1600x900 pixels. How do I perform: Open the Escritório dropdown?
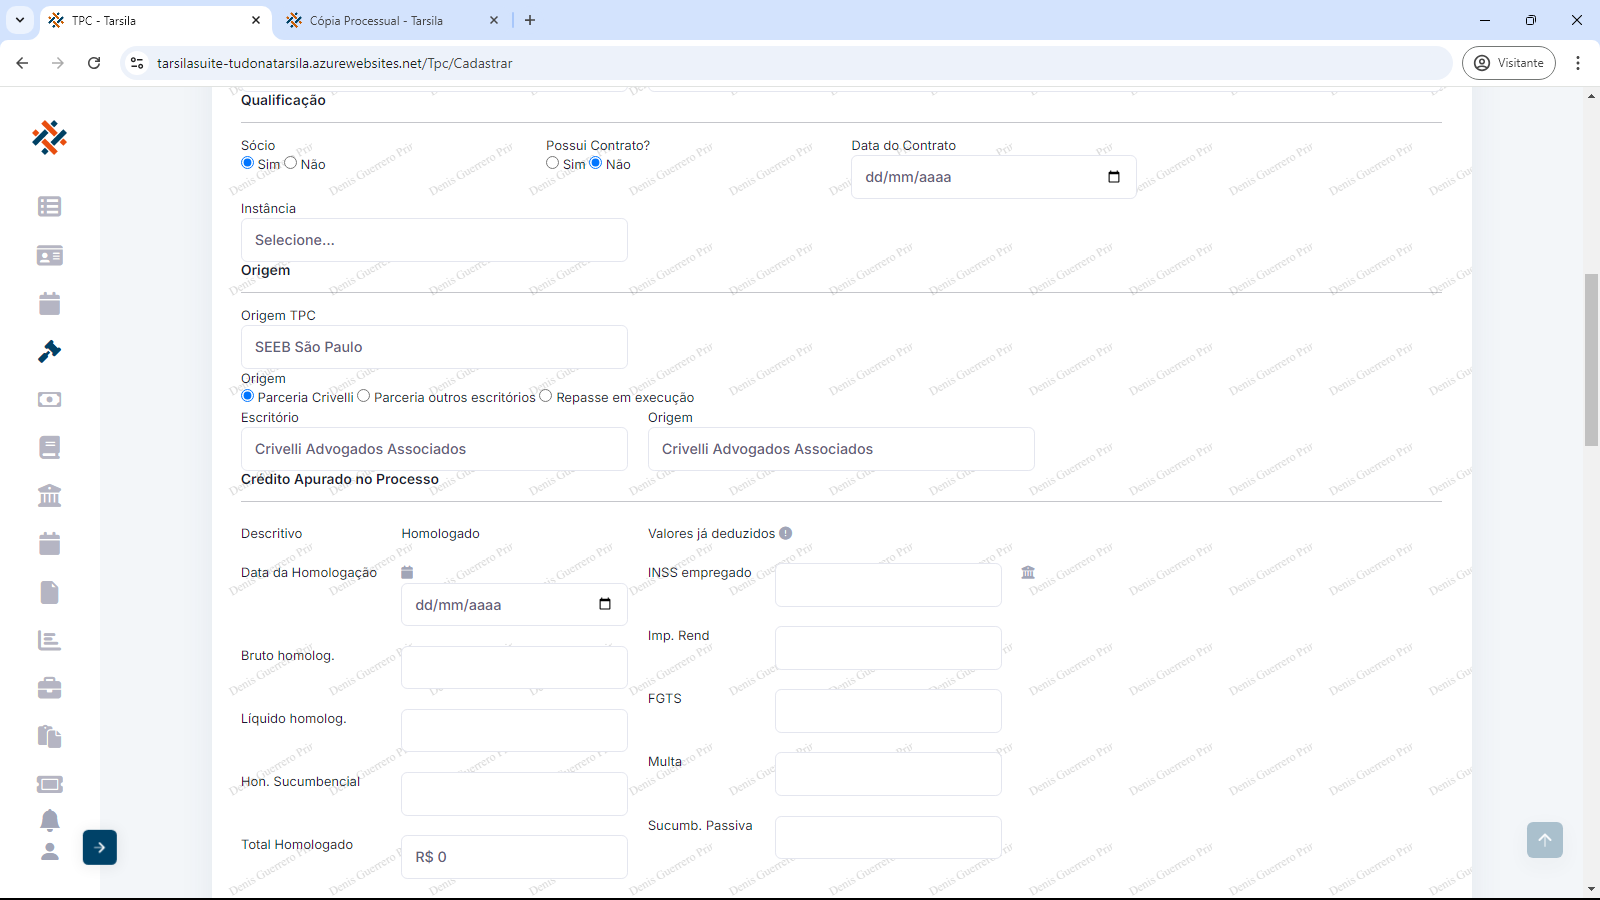[434, 449]
